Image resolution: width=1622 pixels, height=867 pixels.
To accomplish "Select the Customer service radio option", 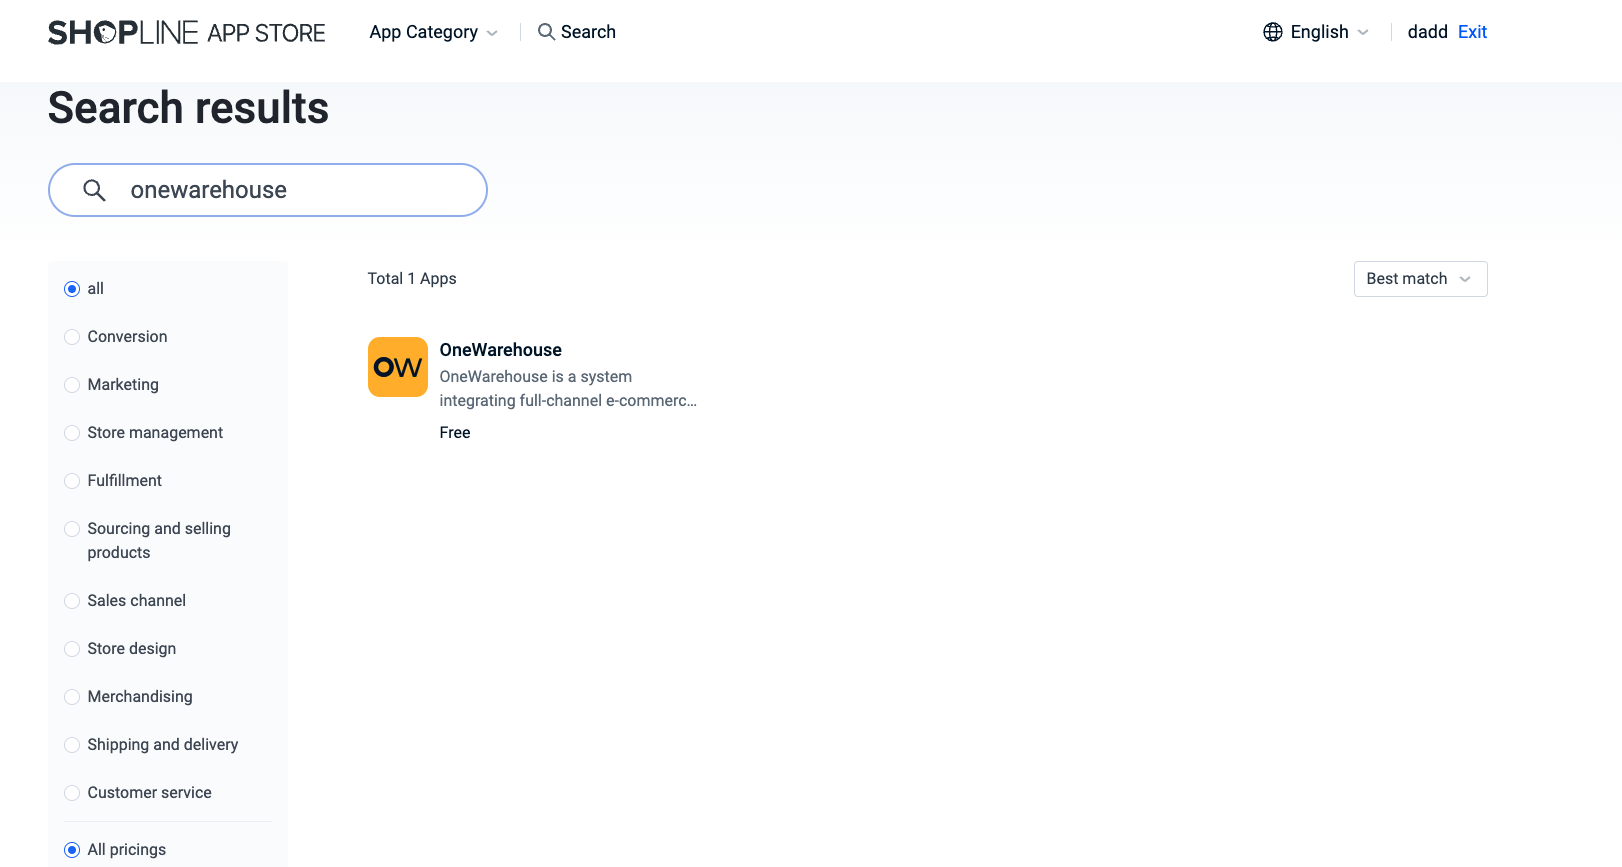I will tap(72, 793).
